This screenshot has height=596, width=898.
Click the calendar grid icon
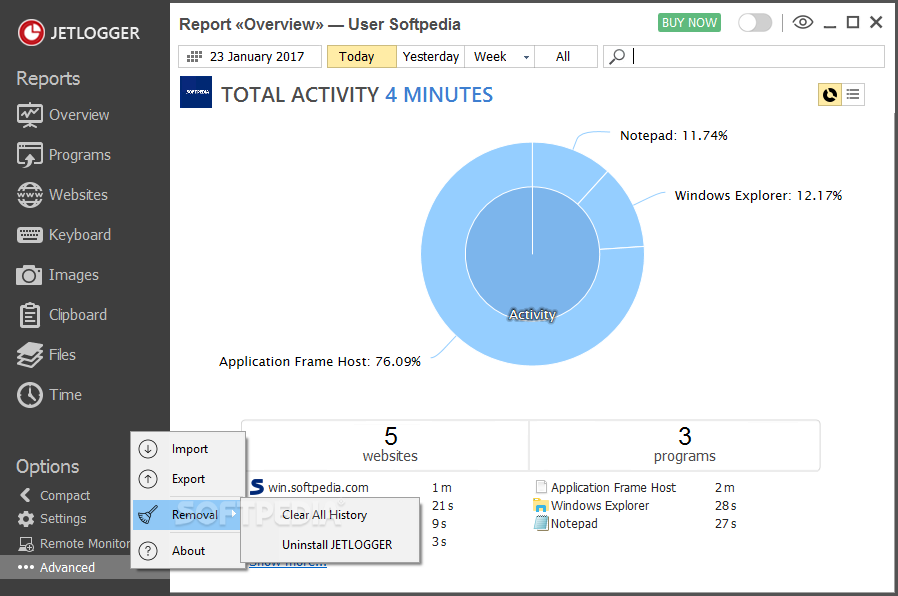[x=195, y=57]
